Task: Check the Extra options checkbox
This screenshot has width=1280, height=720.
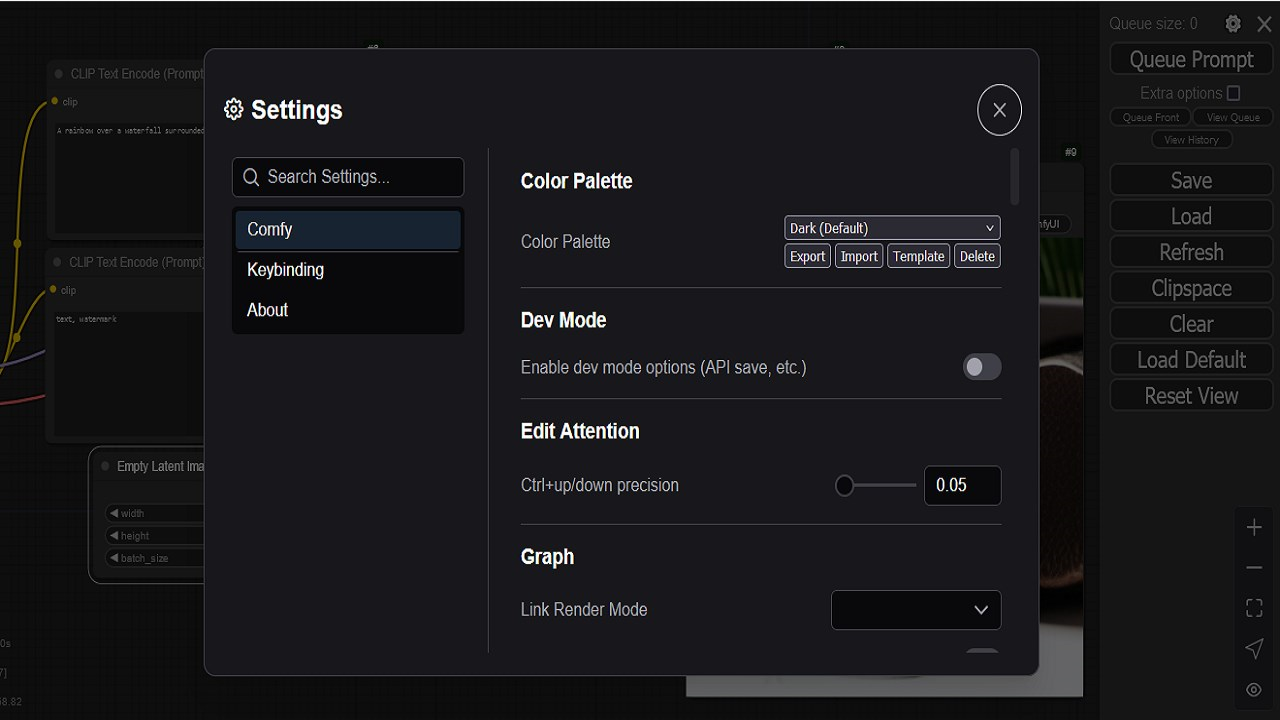Action: [x=1232, y=92]
